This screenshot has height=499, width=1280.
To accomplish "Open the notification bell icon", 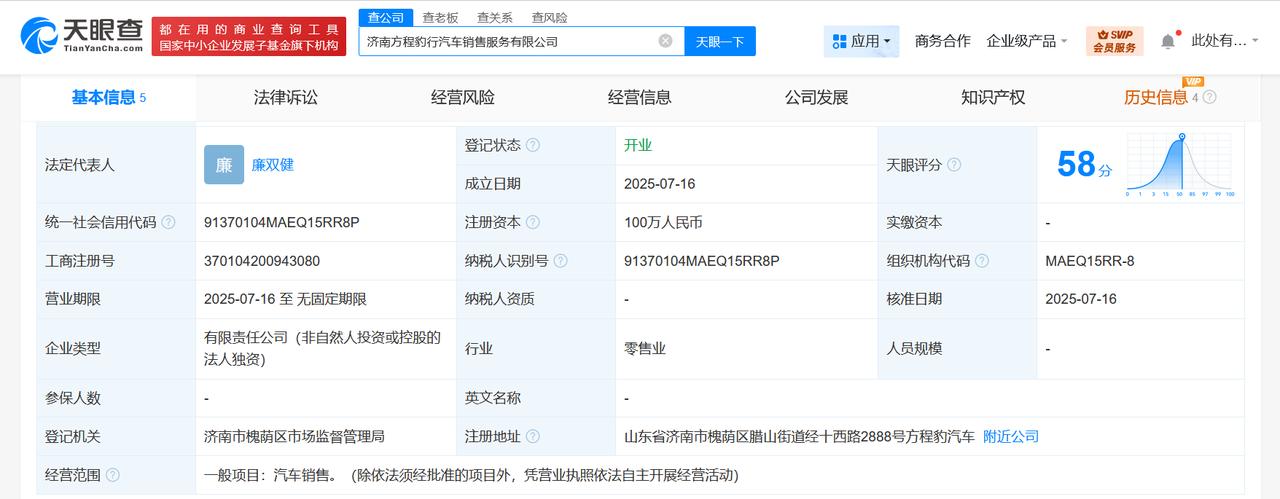I will coord(1168,41).
